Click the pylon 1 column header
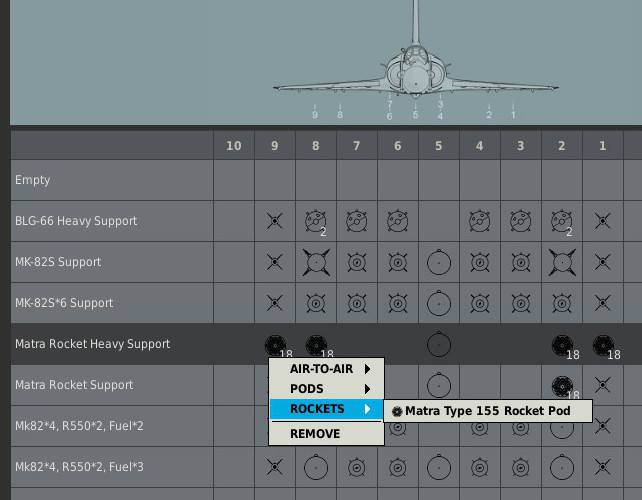 (x=603, y=146)
